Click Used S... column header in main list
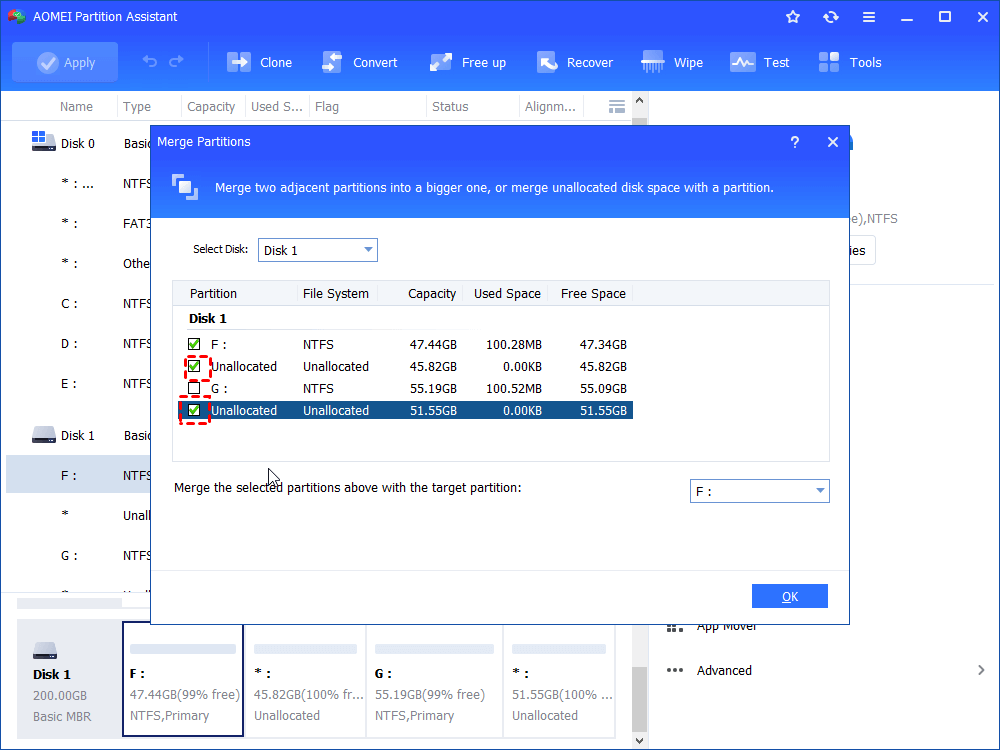Image resolution: width=1000 pixels, height=750 pixels. tap(277, 107)
